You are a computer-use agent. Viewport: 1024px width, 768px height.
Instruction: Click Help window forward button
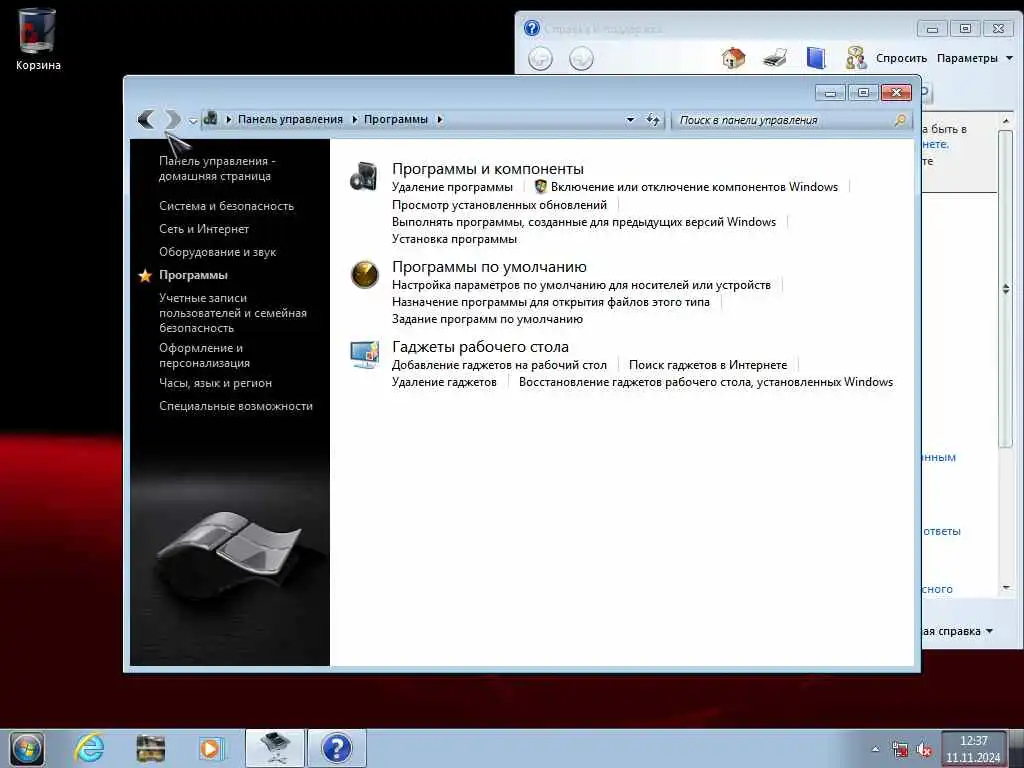(581, 59)
